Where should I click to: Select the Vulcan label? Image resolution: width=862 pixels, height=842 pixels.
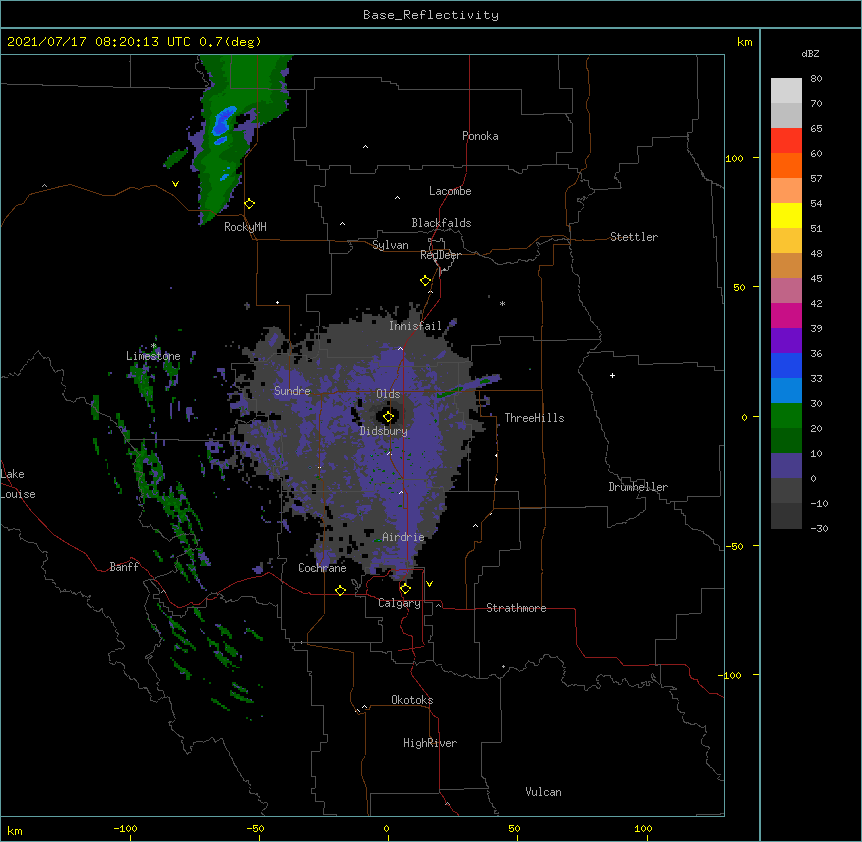[x=543, y=792]
